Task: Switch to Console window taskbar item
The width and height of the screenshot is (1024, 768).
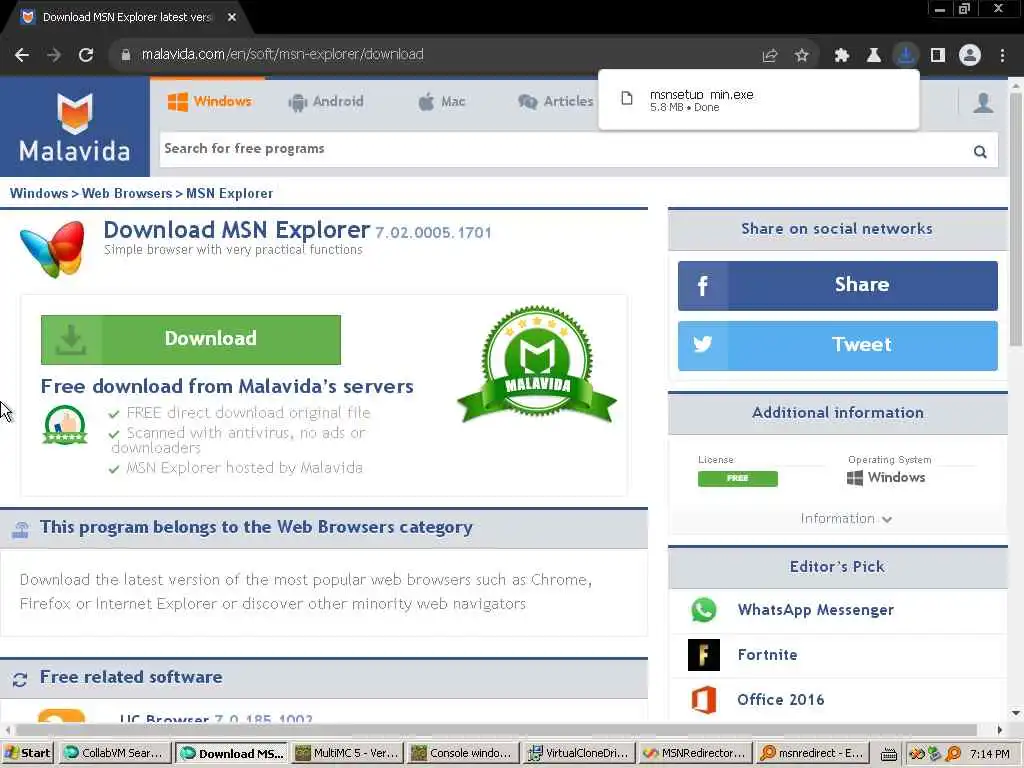Action: 462,753
